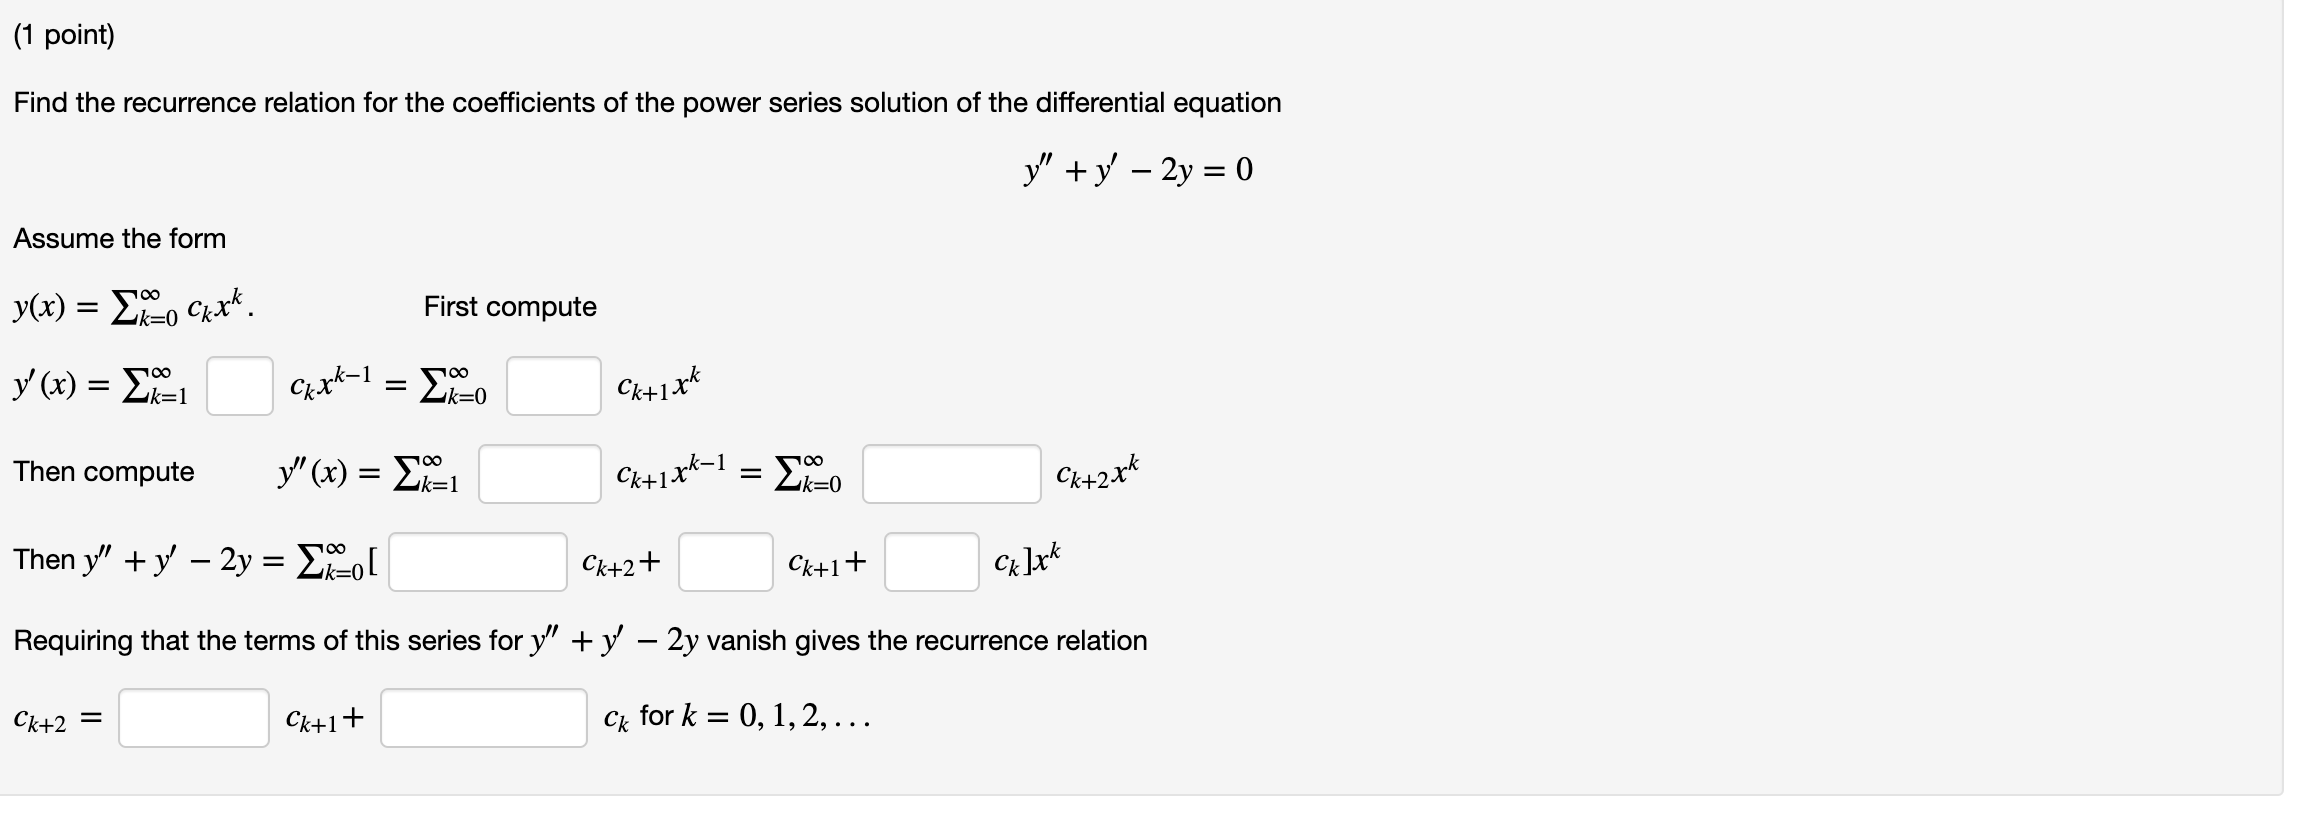2318x814 pixels.
Task: Click the box before c_{k+1}+ in combined series
Action: click(x=726, y=563)
